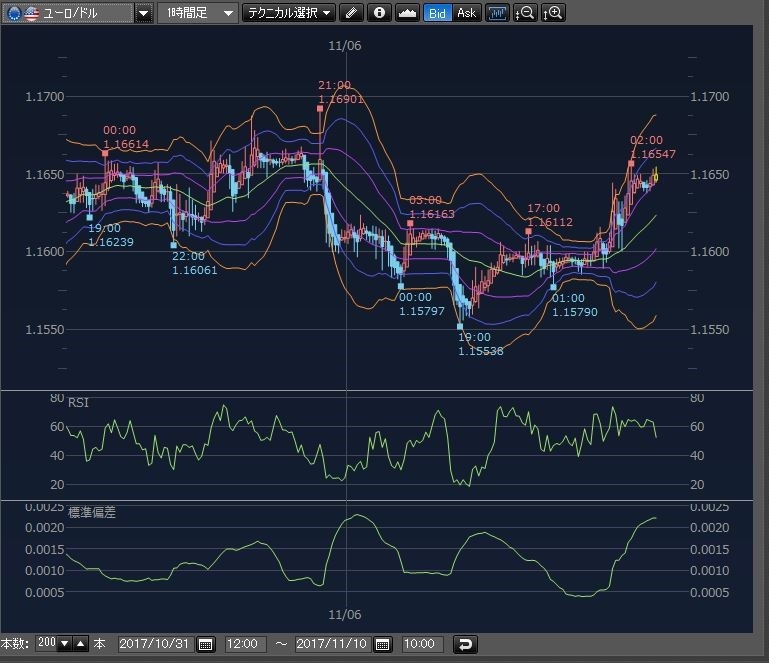Open the end date calendar picker

pos(383,644)
